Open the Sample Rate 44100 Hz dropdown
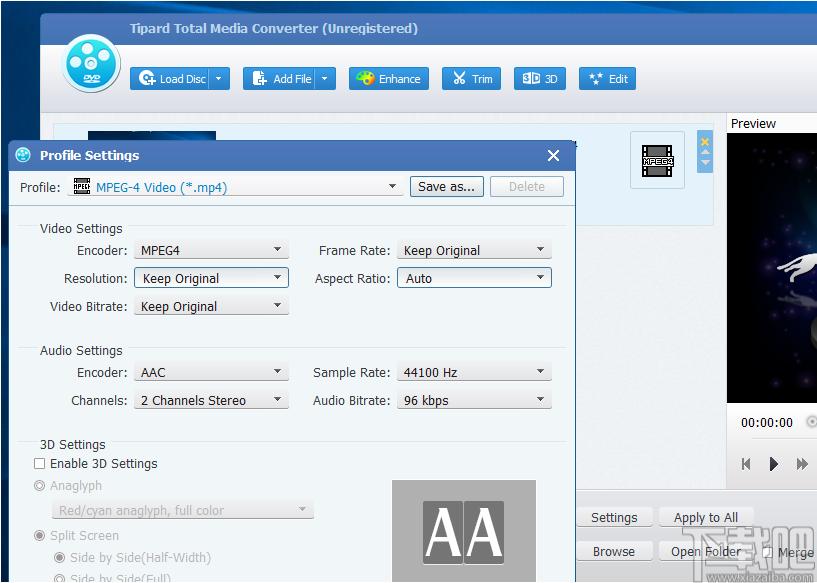 pyautogui.click(x=474, y=372)
